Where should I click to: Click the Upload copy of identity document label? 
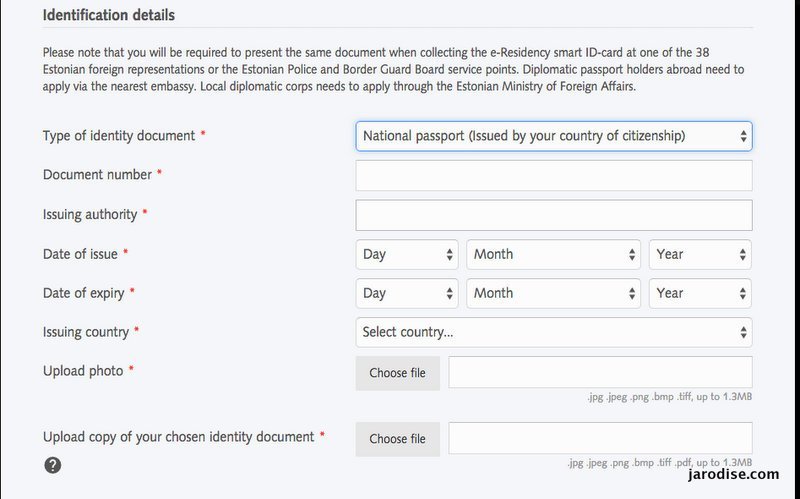pos(179,437)
